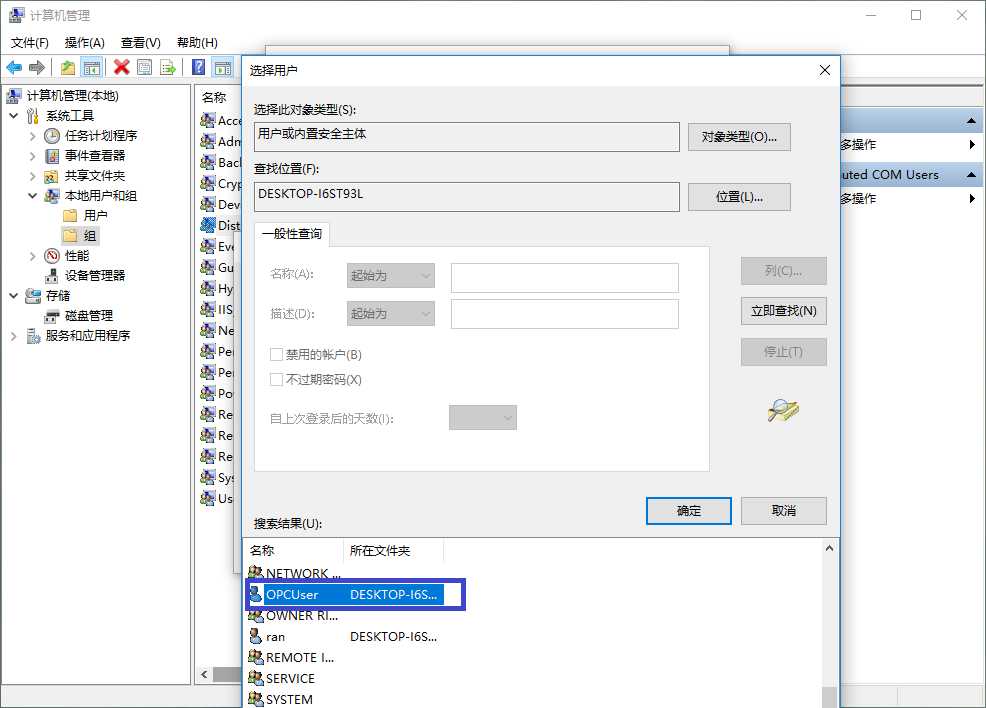Open the blue Help toolbar icon
The width and height of the screenshot is (986, 708).
198,67
